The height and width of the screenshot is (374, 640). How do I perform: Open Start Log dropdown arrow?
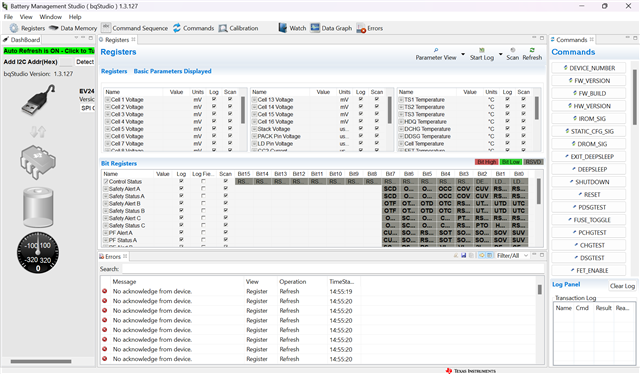coord(500,54)
